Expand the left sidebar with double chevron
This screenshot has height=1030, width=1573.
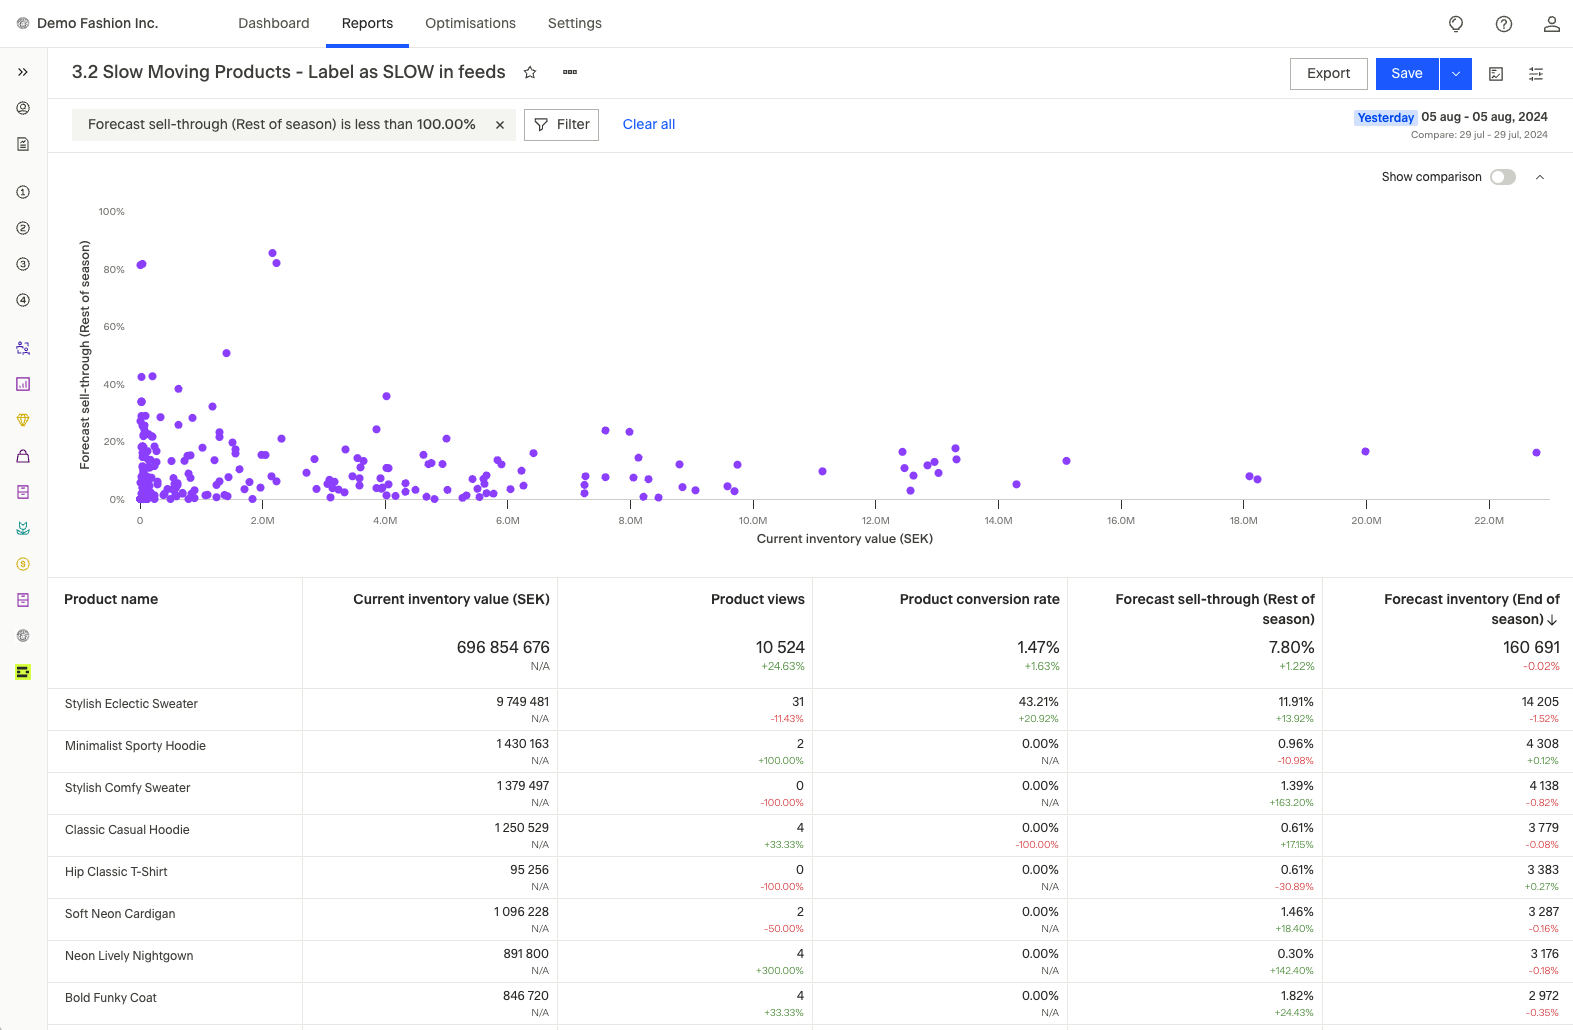(x=23, y=72)
